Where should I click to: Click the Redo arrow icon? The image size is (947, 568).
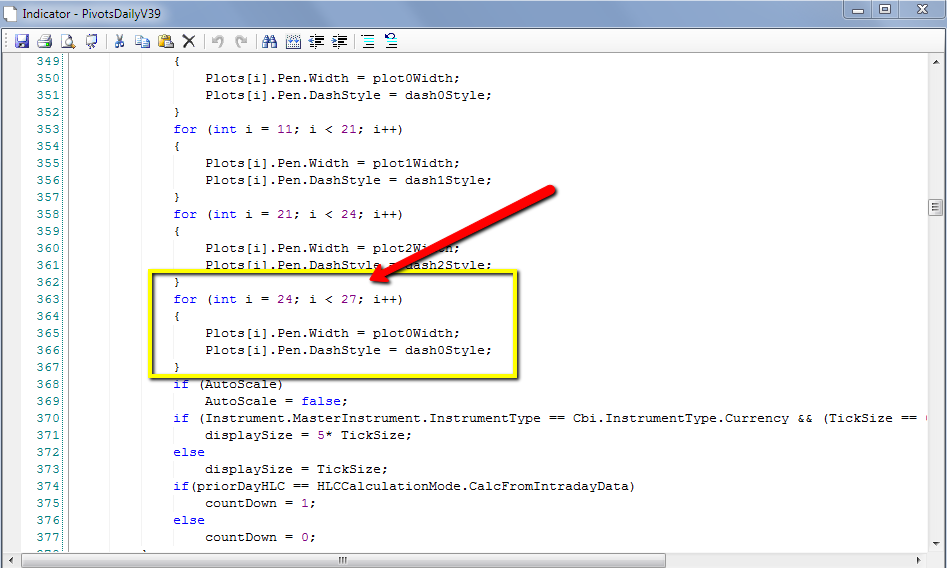(241, 41)
